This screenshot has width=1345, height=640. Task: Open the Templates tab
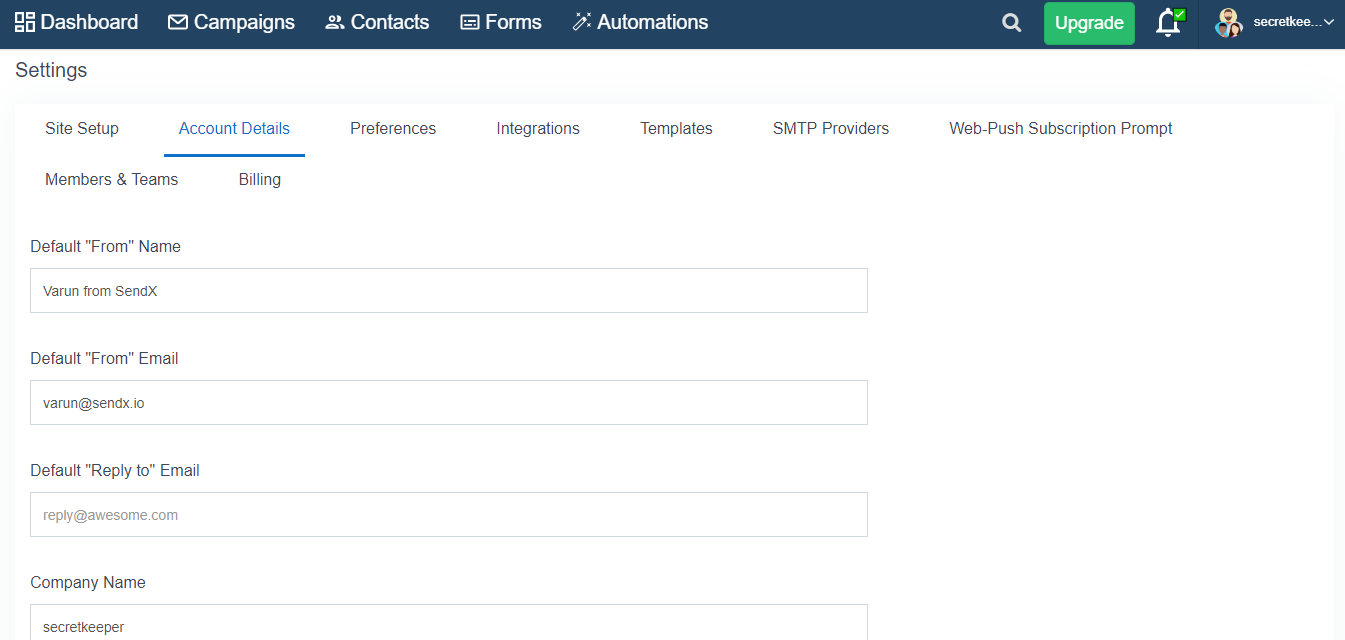[676, 129]
